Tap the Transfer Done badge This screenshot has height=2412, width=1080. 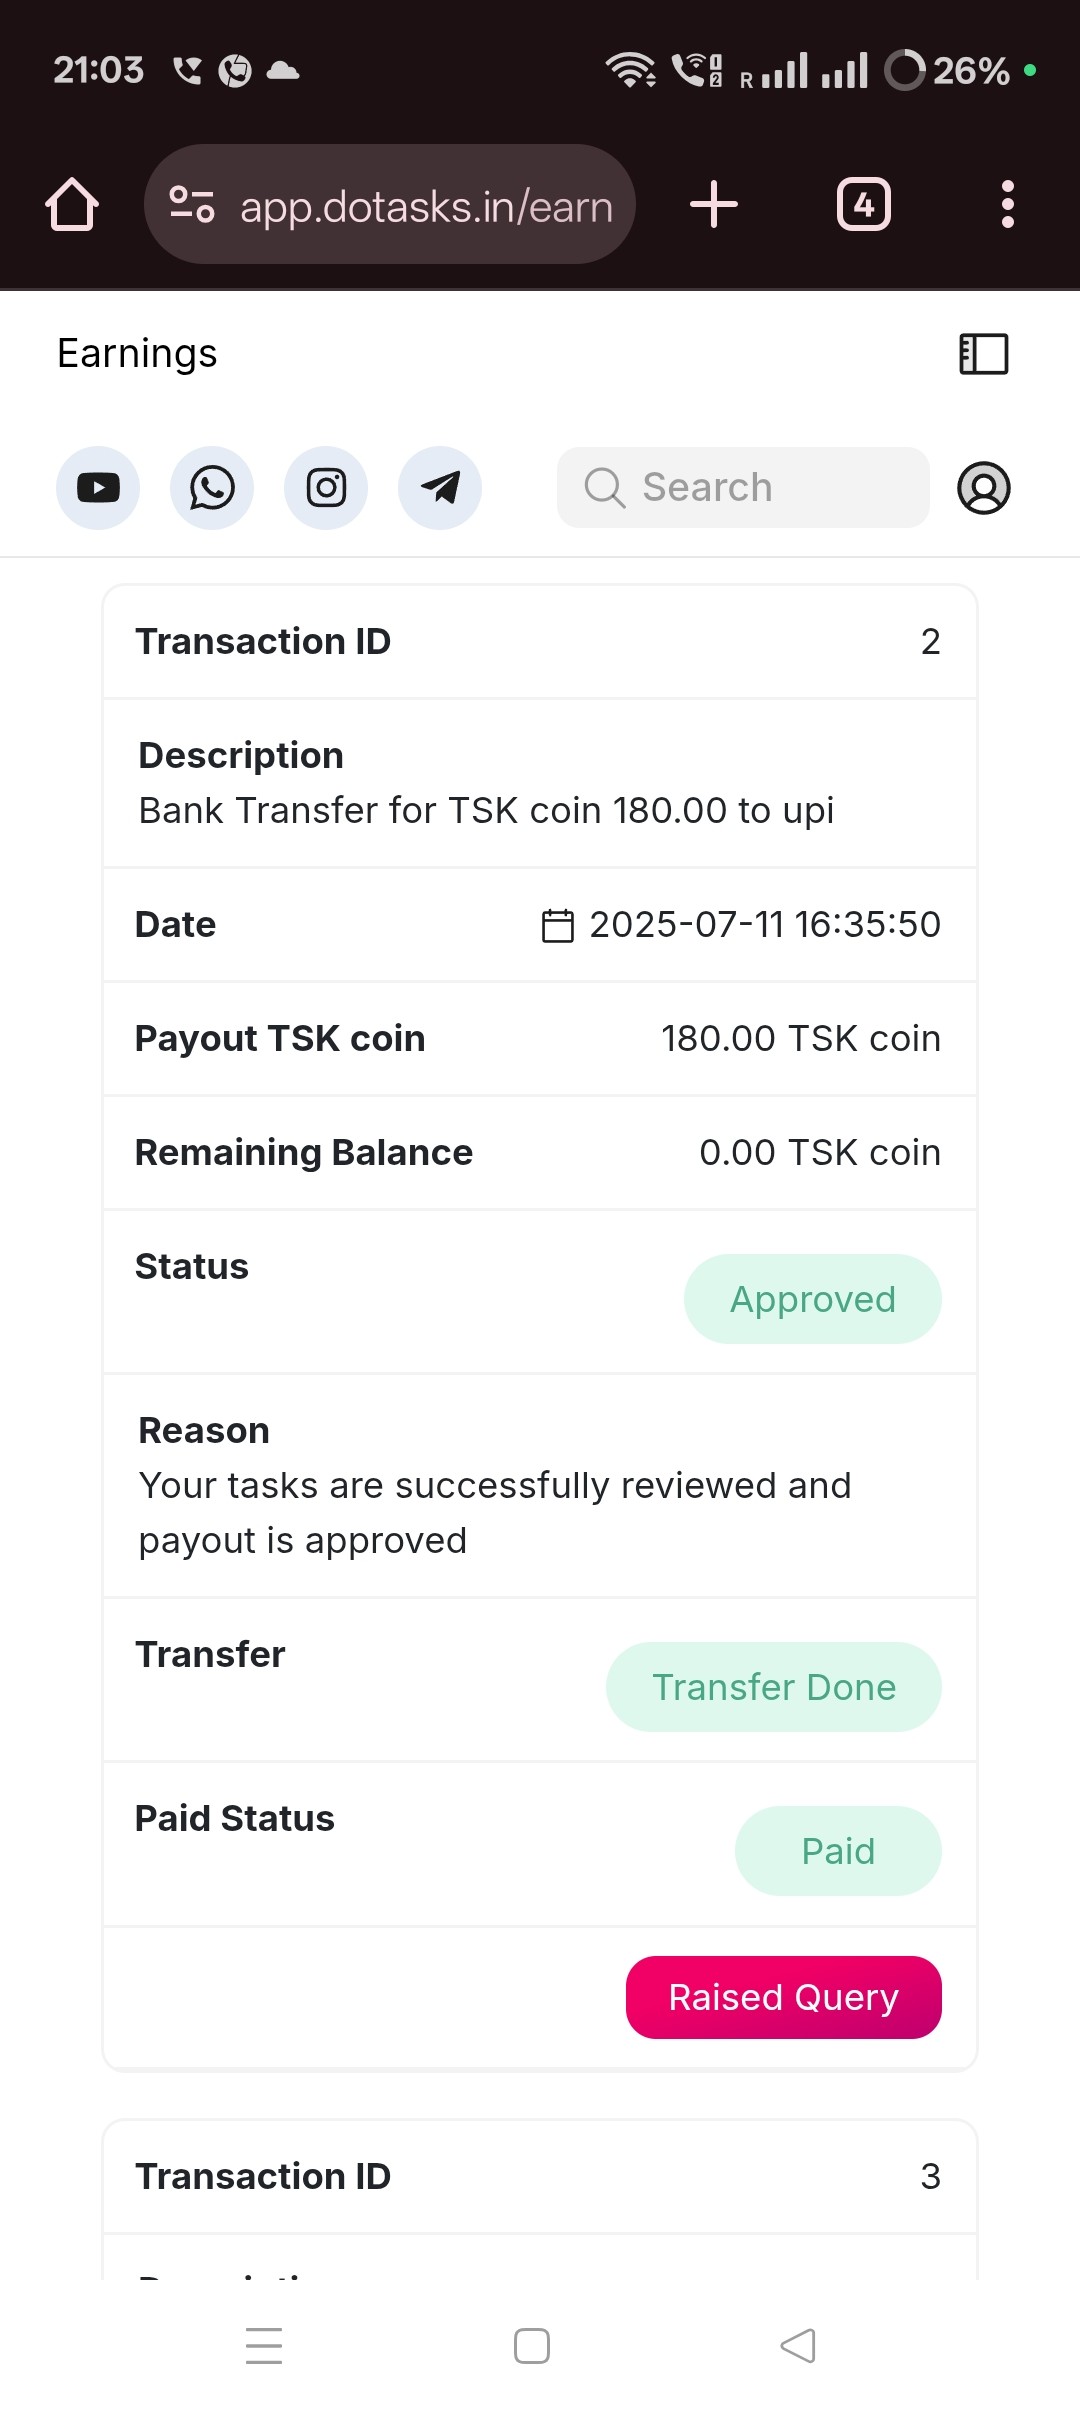[x=774, y=1687]
